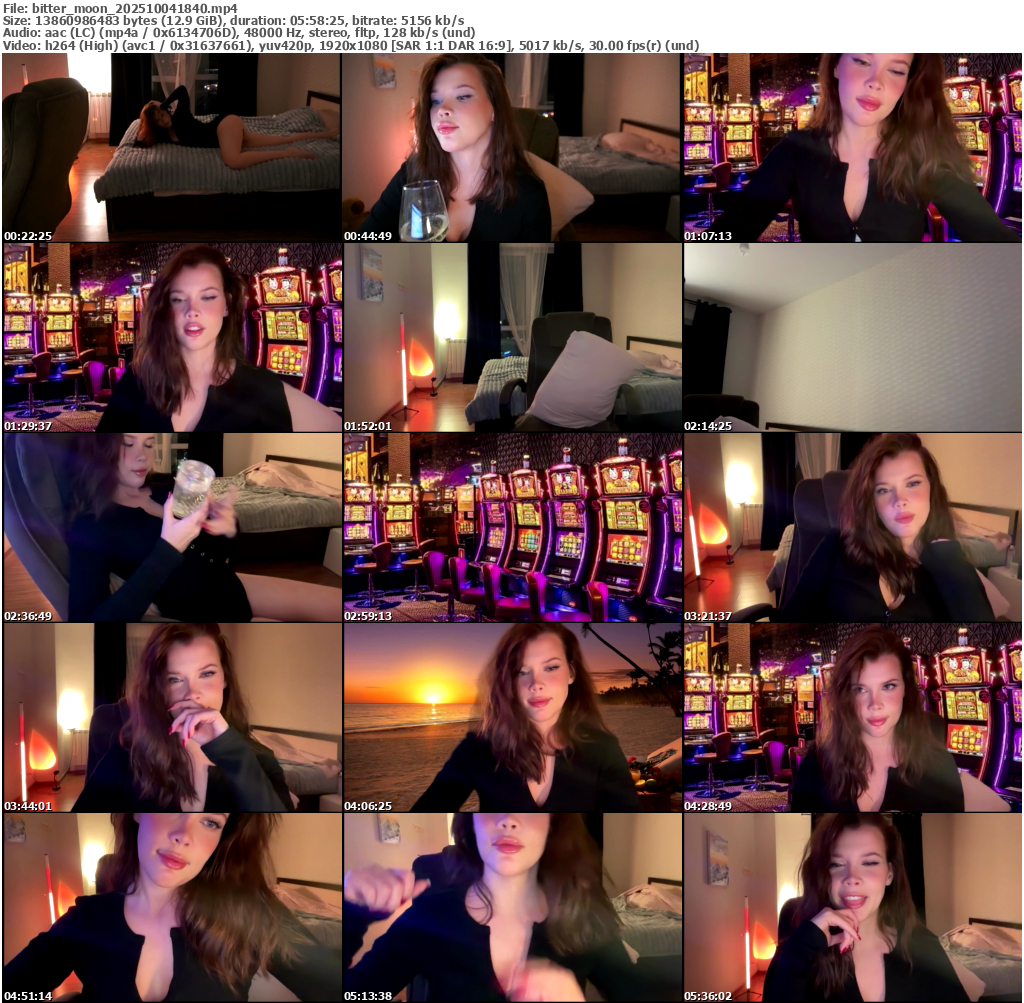
Task: Select the thumbnail timestamped 04:28:49
Action: point(852,718)
